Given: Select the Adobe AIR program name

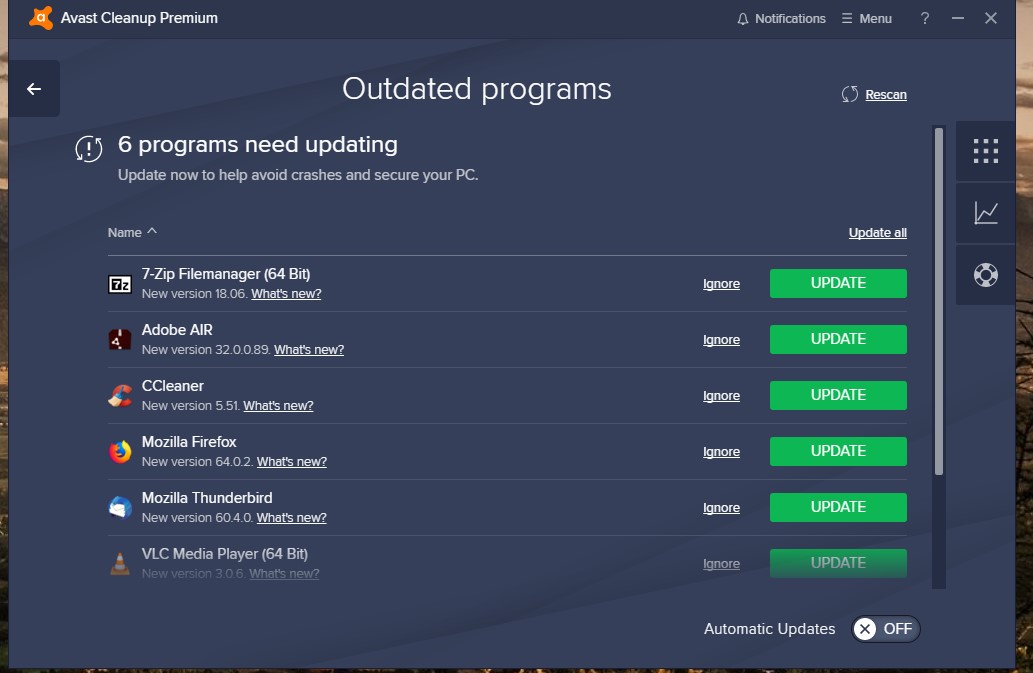Looking at the screenshot, I should click(177, 330).
